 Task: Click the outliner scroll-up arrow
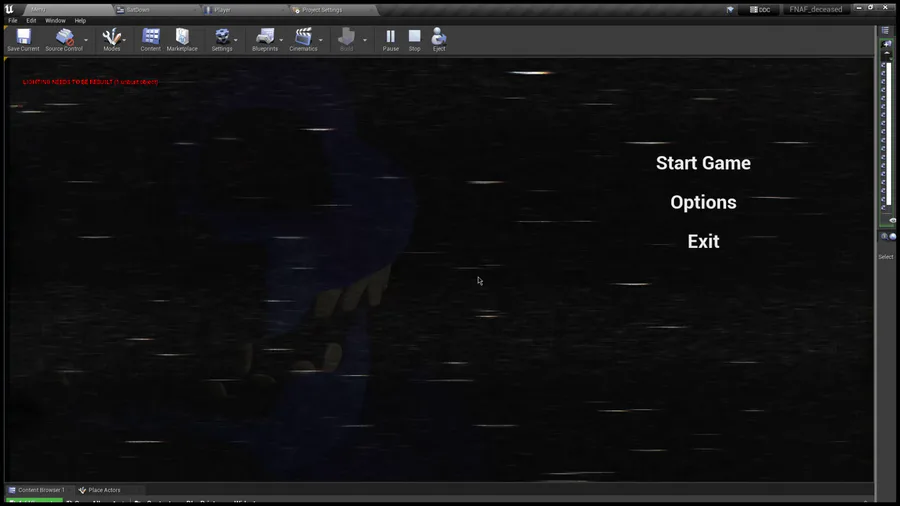pos(887,53)
